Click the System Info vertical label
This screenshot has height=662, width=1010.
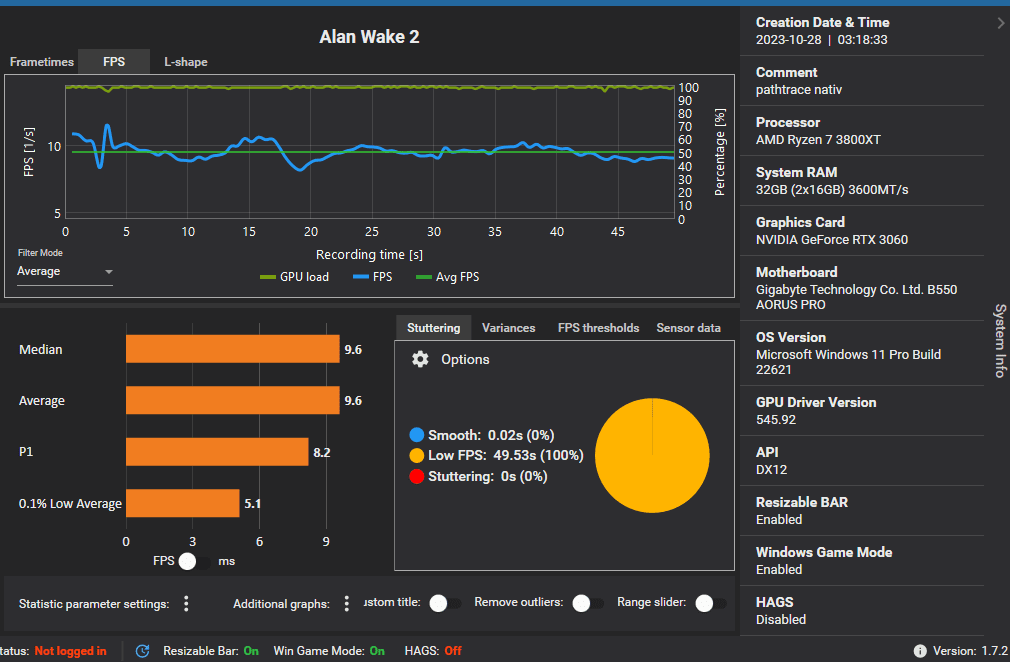pos(1000,340)
